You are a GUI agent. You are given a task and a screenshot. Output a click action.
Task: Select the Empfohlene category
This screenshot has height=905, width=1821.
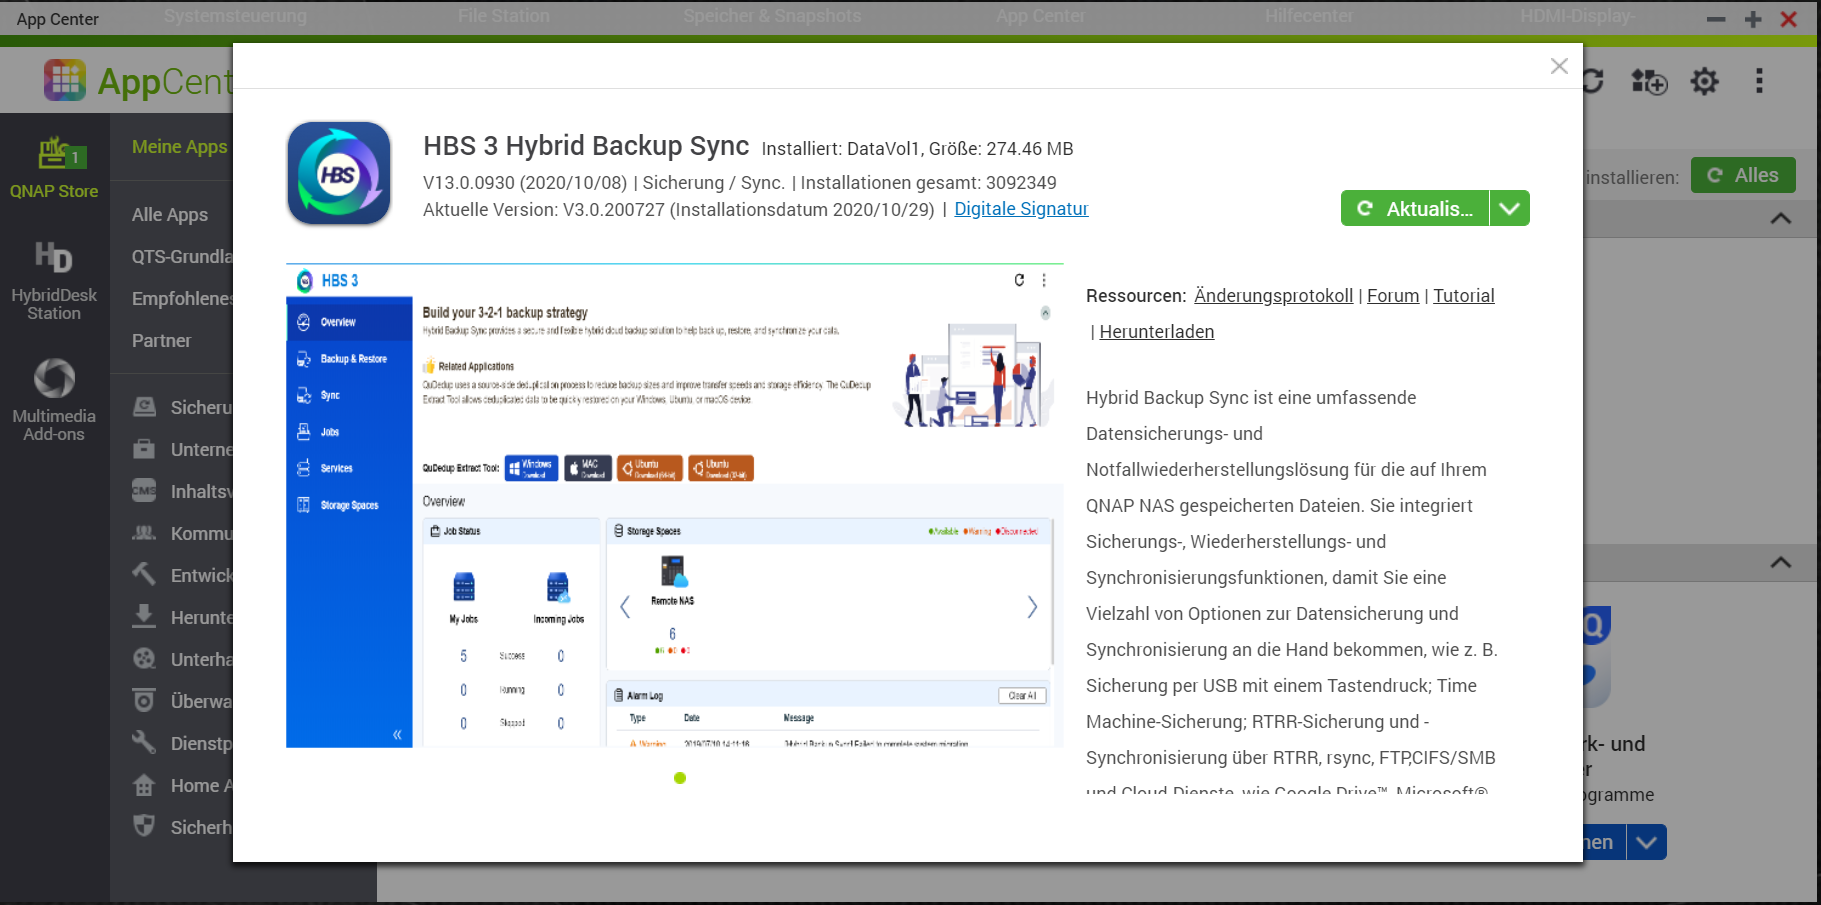point(182,299)
